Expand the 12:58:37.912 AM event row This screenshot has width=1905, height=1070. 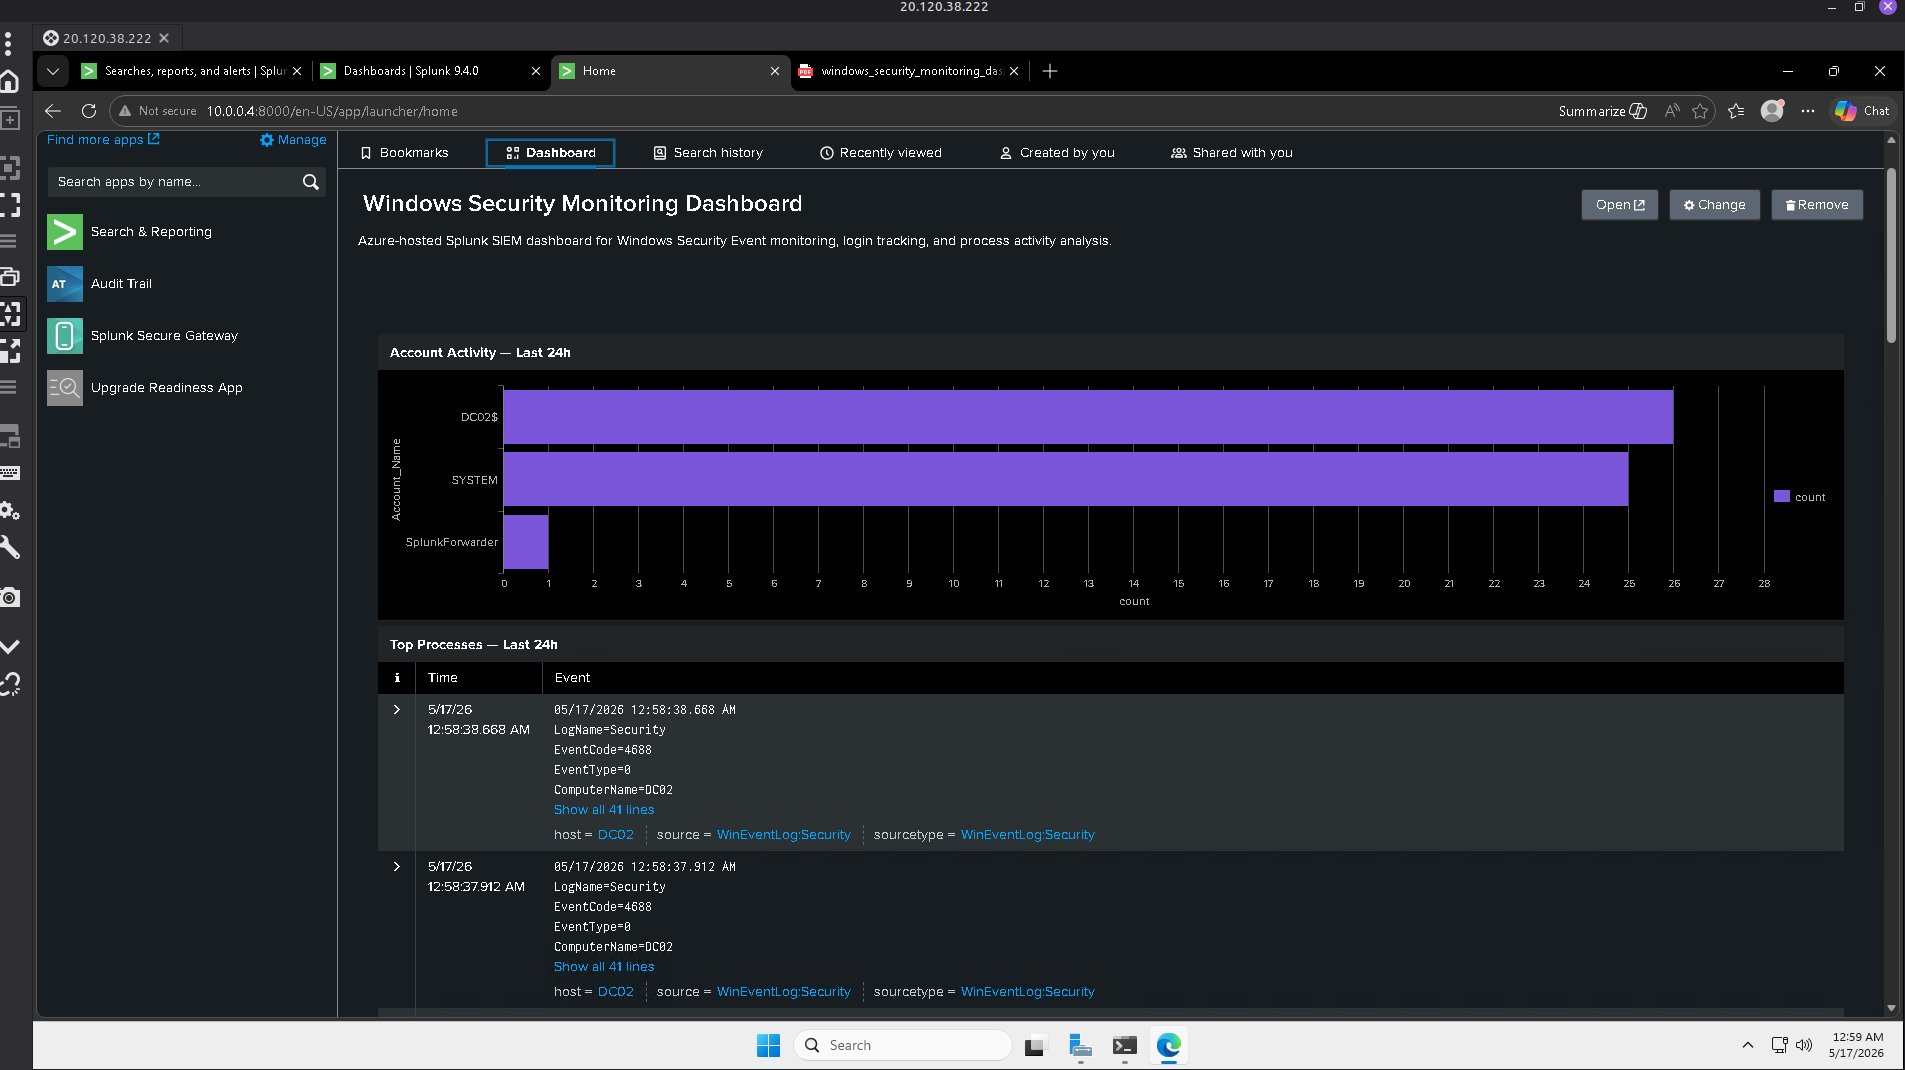pos(397,867)
